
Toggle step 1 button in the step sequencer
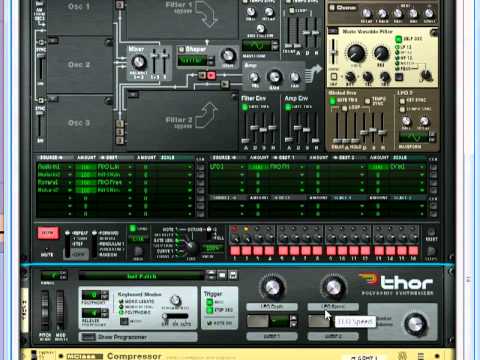click(x=235, y=251)
